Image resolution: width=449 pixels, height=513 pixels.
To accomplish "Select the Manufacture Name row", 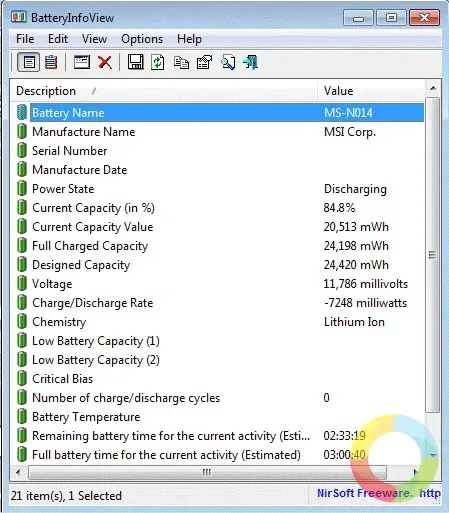I will (x=220, y=132).
